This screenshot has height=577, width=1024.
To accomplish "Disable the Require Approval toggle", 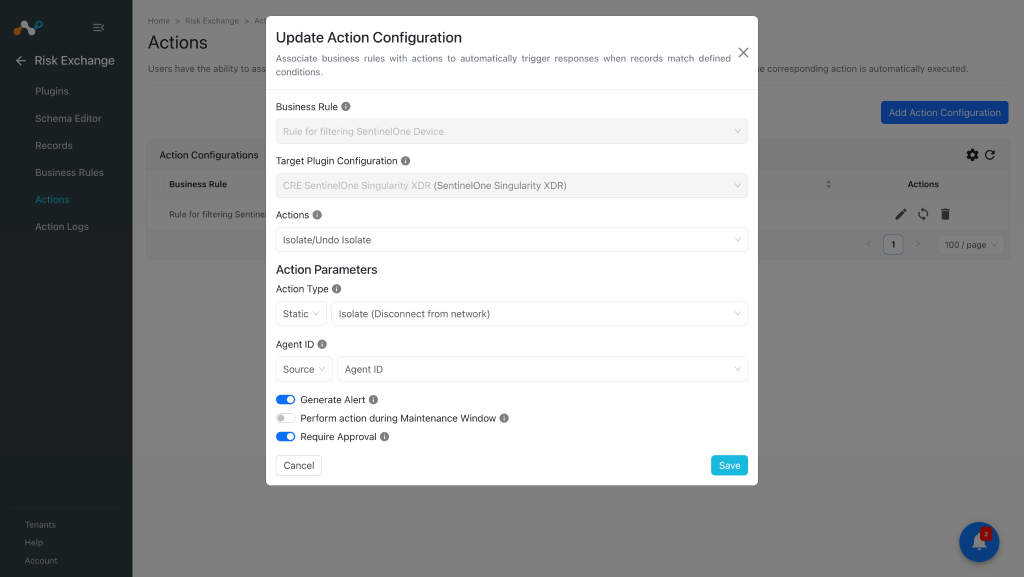I will 285,437.
